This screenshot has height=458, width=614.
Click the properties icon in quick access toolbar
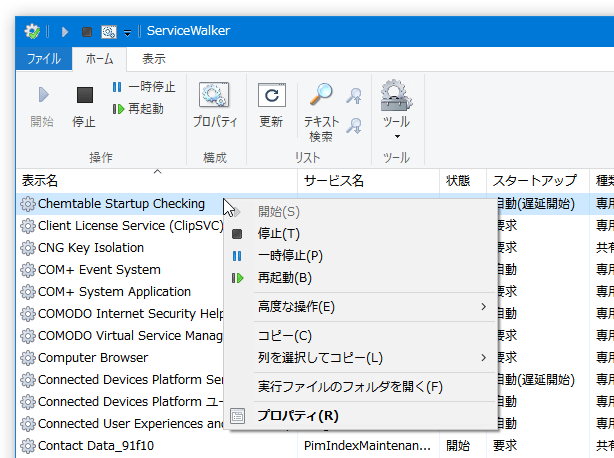click(109, 32)
